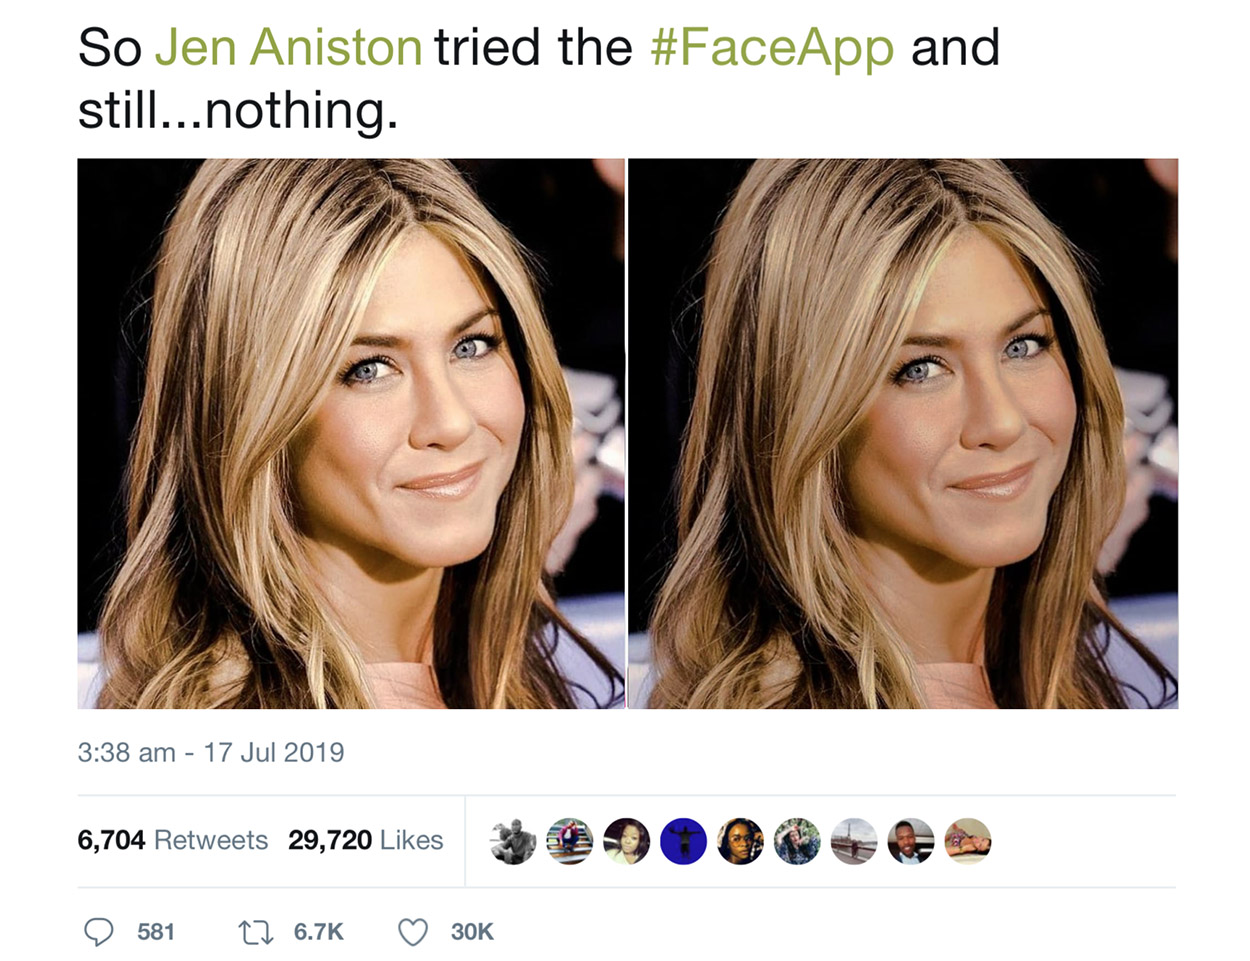Open the left photo in the tweet
Screen dimensions: 1250x961
pyautogui.click(x=351, y=433)
